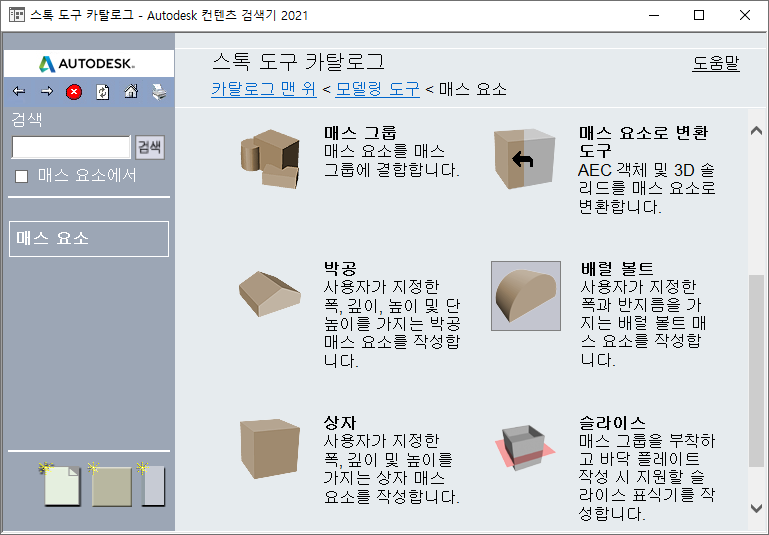The height and width of the screenshot is (535, 769).
Task: Go to catalog home icon
Action: click(x=131, y=92)
